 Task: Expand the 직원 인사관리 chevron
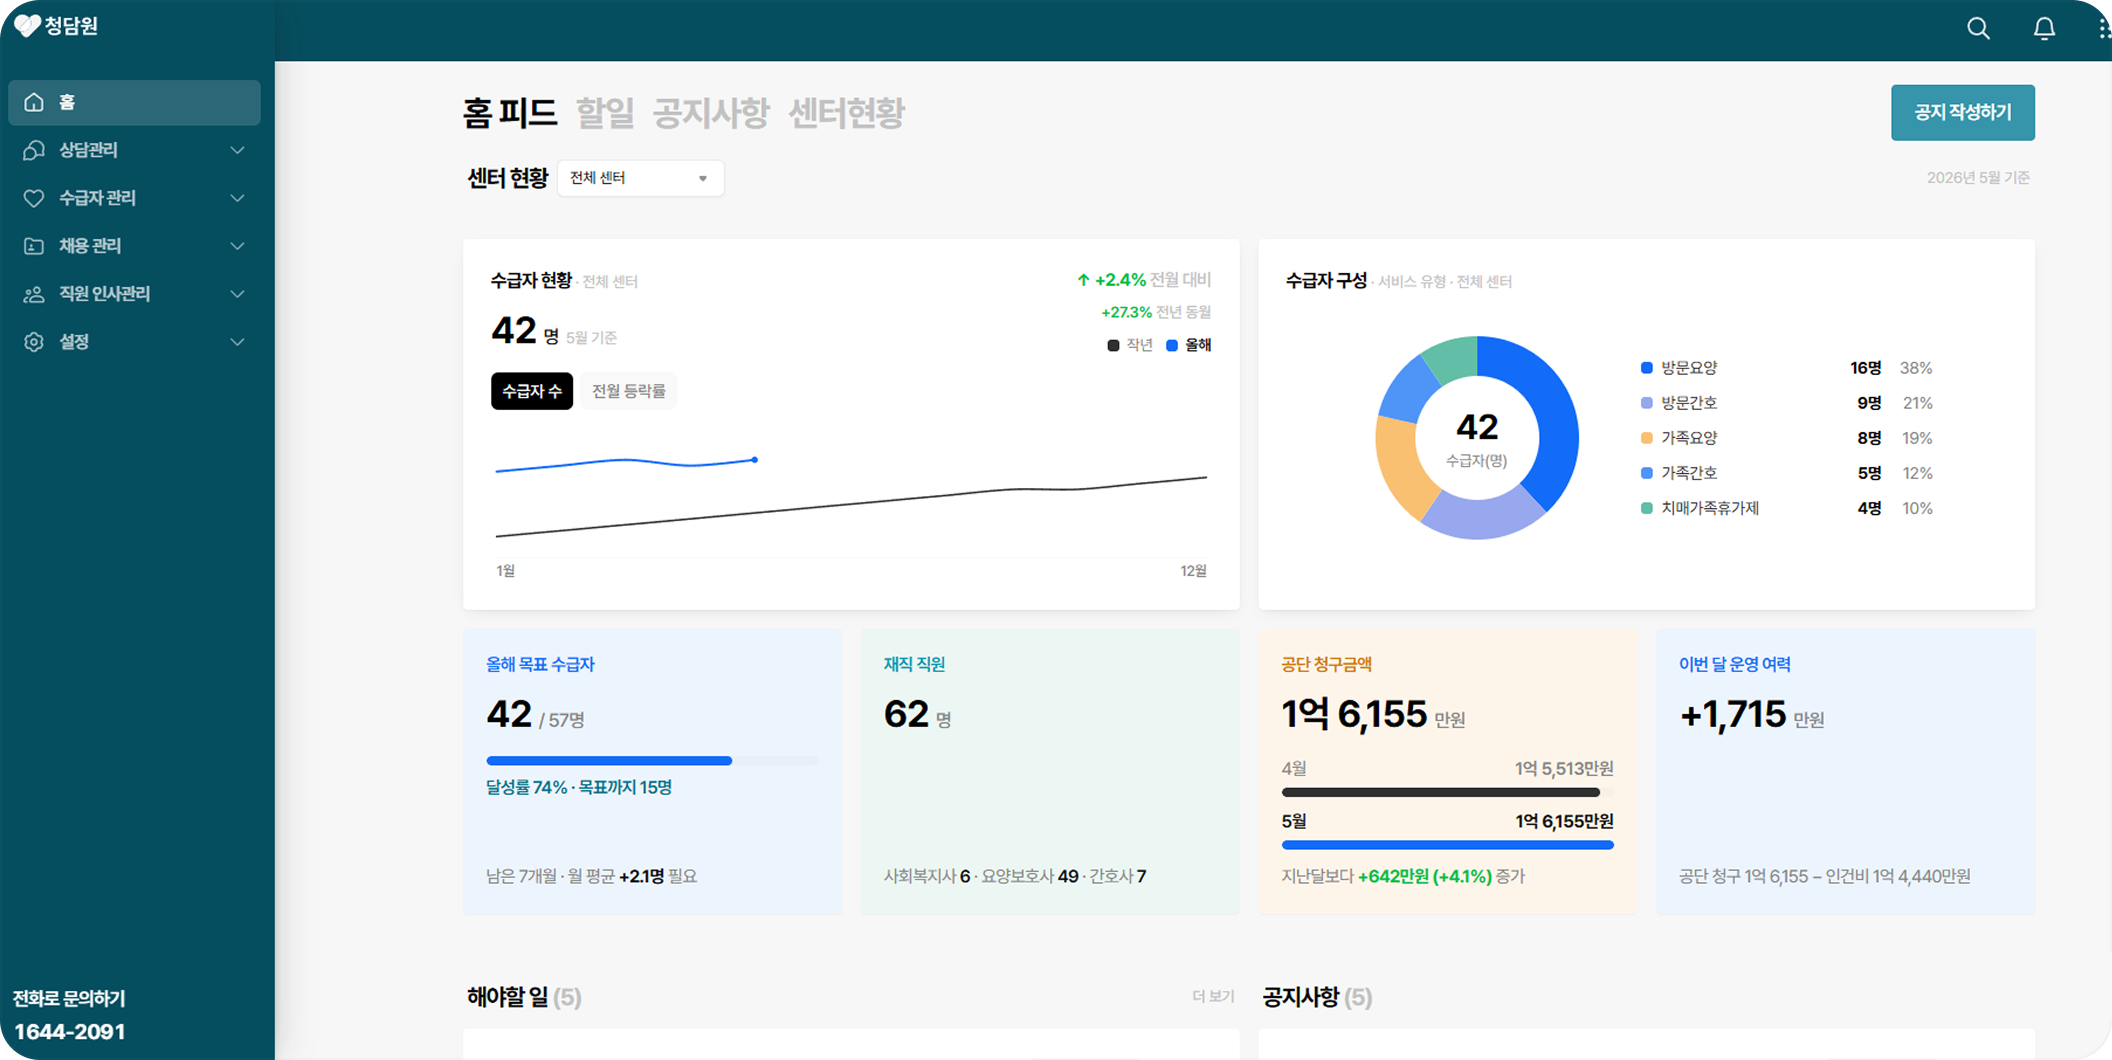tap(237, 294)
